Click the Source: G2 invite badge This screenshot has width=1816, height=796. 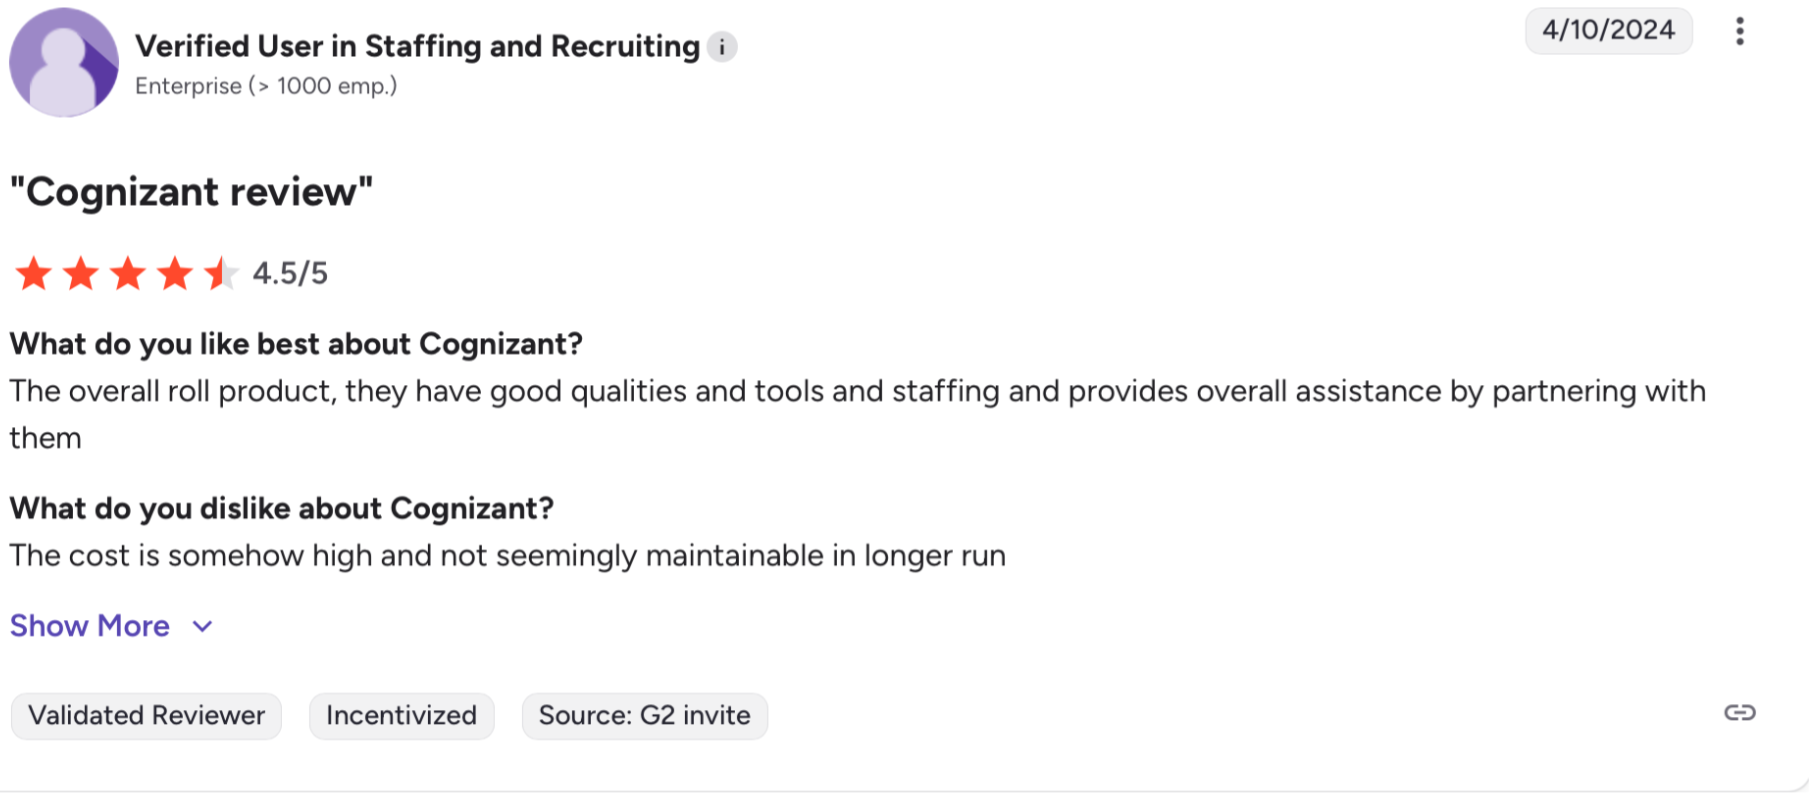pyautogui.click(x=644, y=716)
